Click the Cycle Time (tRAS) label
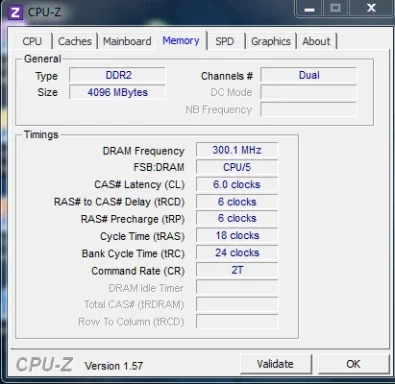This screenshot has height=384, width=395. 142,237
